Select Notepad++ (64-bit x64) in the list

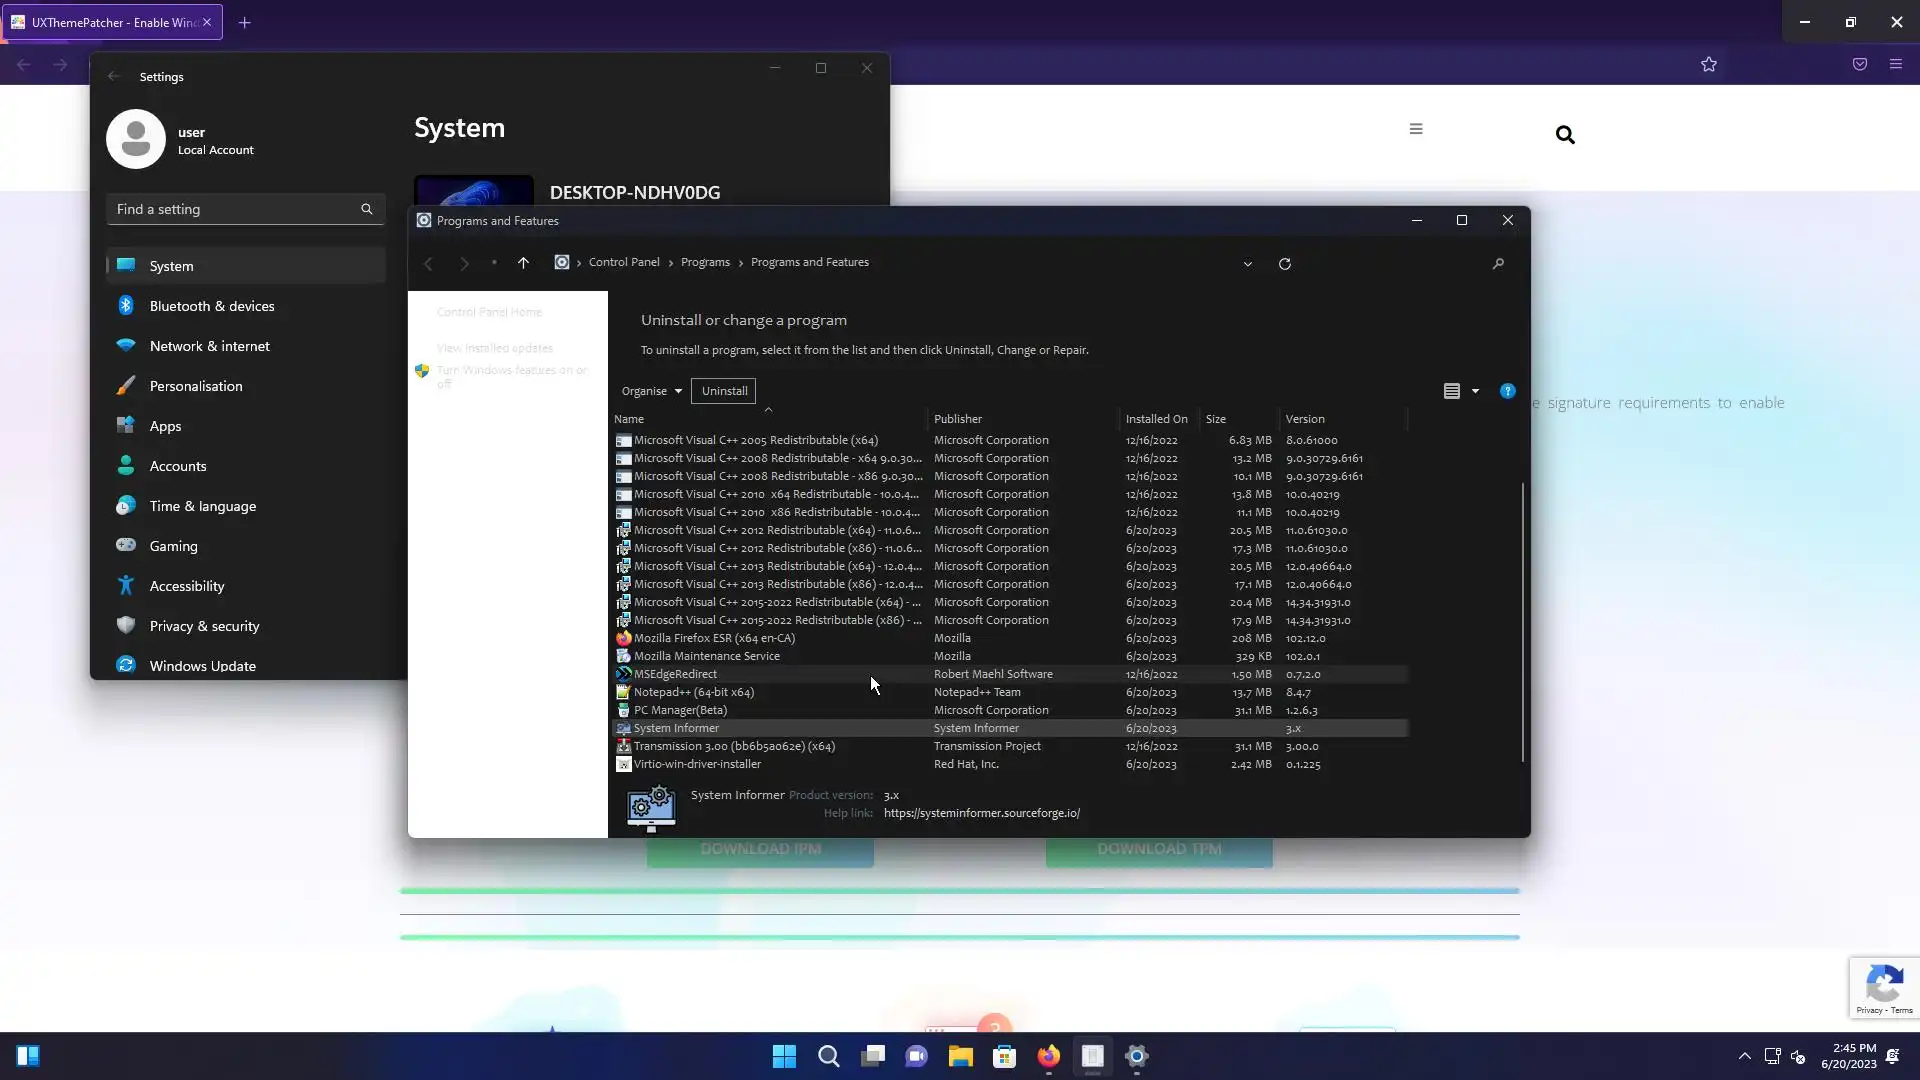(693, 692)
